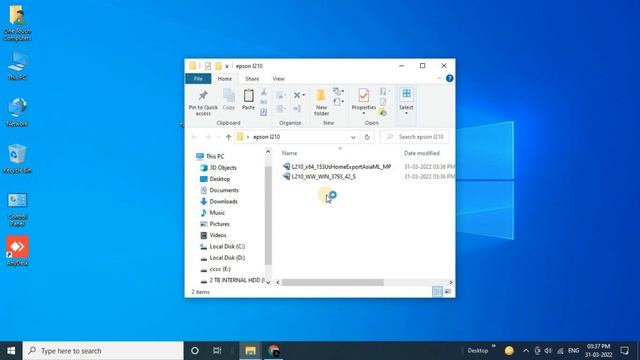Click Pin to Quick access in ribbon
640x360 pixels.
pyautogui.click(x=203, y=102)
